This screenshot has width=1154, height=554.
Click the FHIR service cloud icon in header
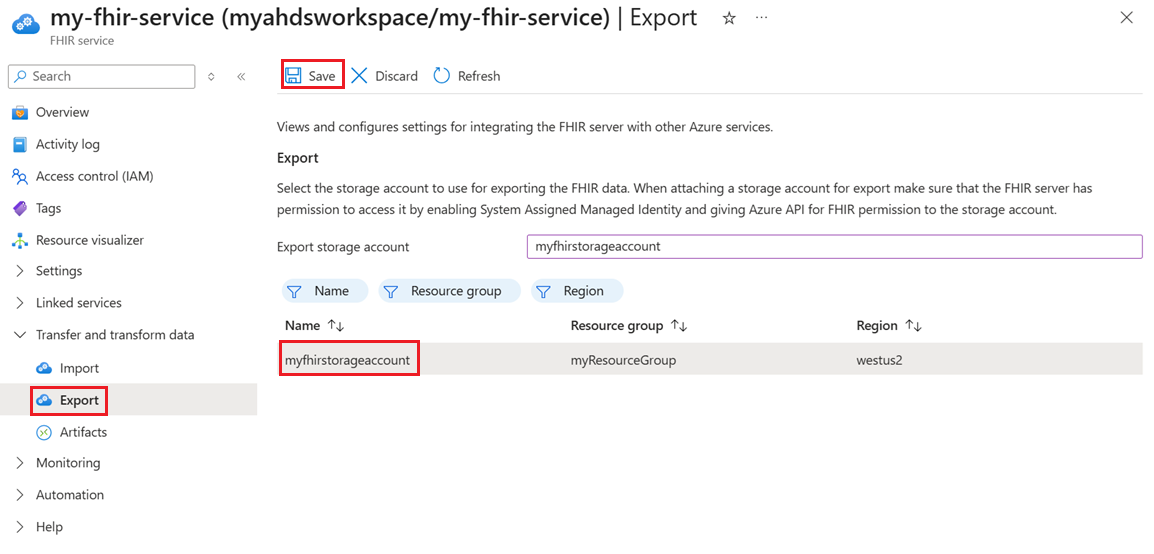click(x=26, y=24)
